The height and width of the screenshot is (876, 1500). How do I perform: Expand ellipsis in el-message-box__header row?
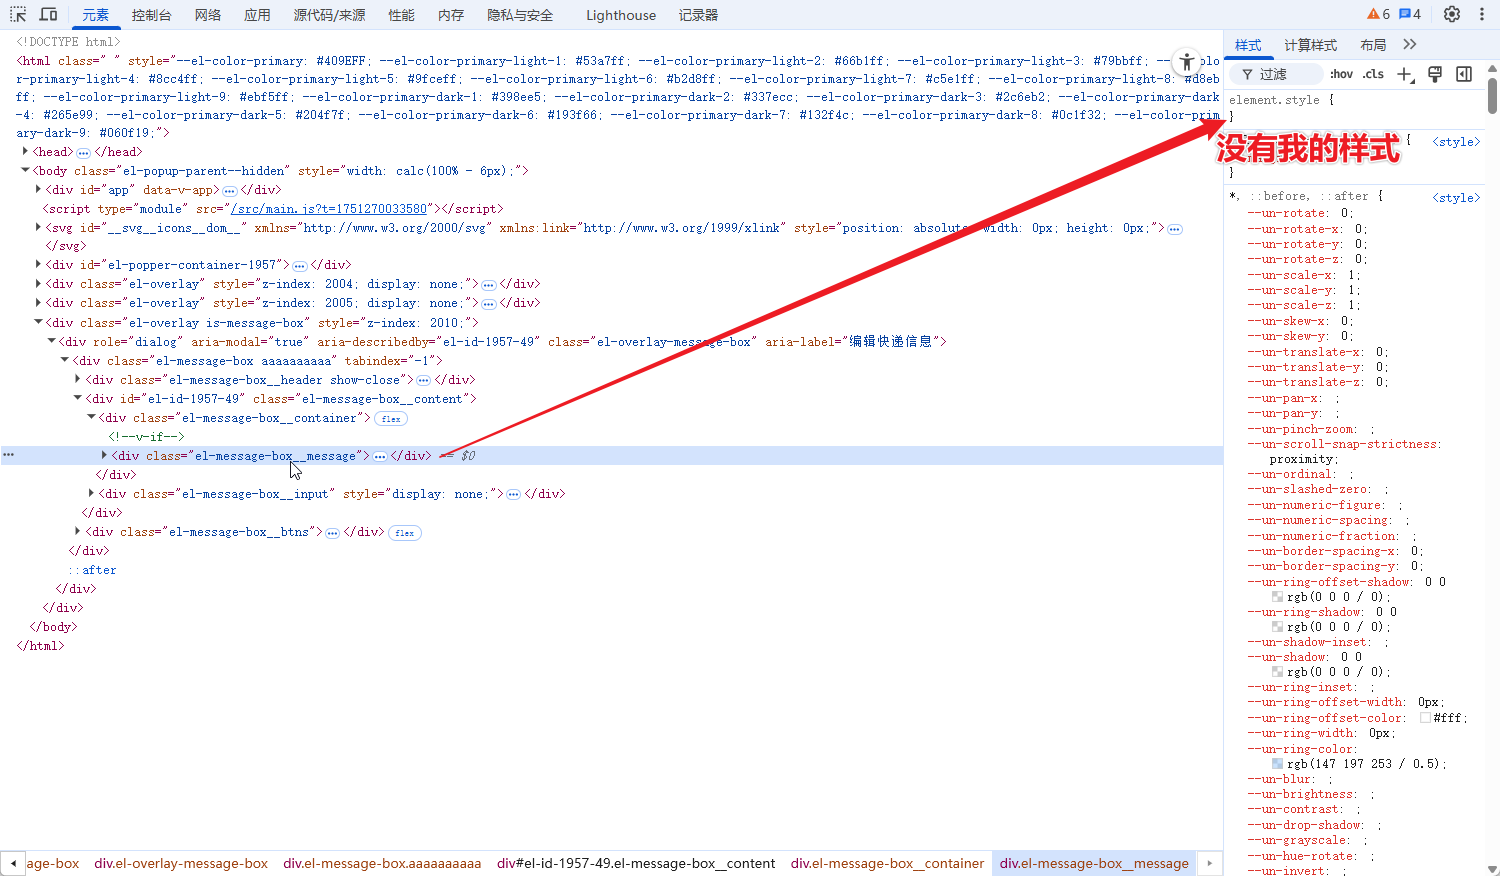(424, 380)
